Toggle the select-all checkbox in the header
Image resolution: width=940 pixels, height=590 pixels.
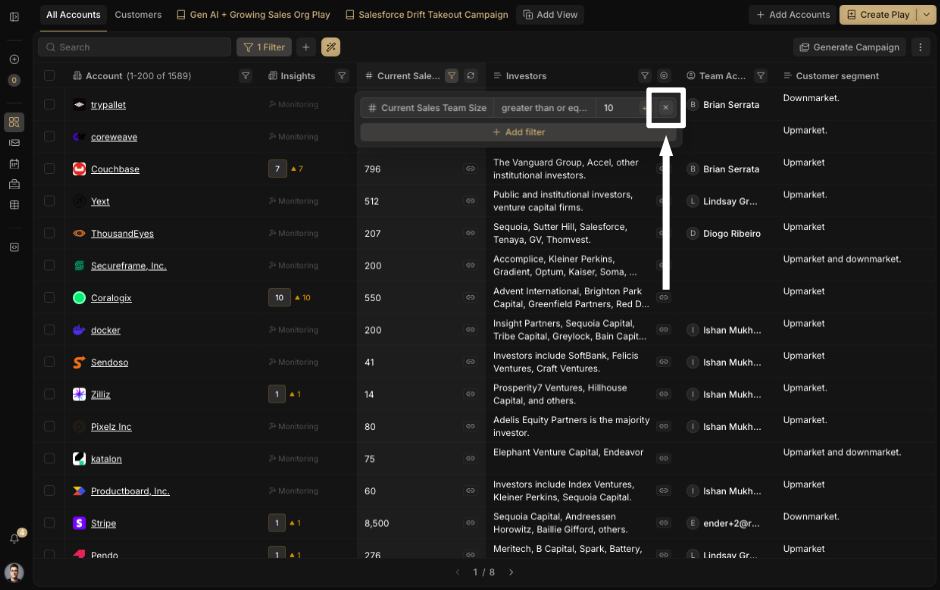point(49,76)
